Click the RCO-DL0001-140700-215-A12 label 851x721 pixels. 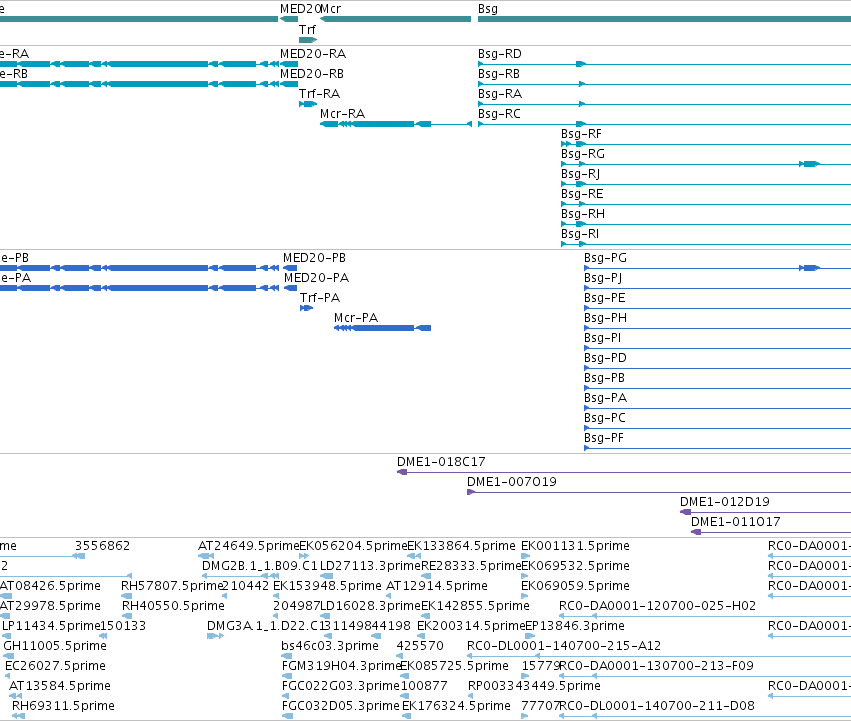point(564,646)
